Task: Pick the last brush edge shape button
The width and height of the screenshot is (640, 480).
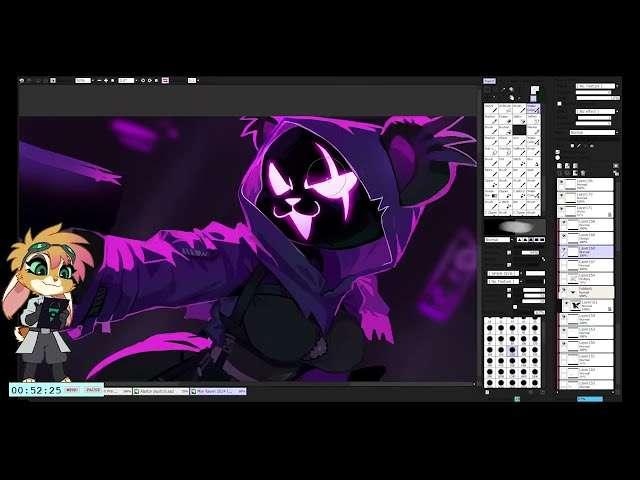Action: 542,240
